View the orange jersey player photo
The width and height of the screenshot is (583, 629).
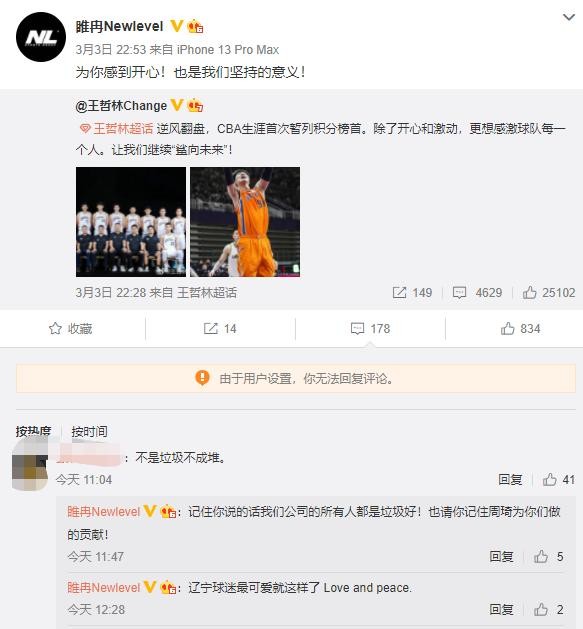point(245,222)
